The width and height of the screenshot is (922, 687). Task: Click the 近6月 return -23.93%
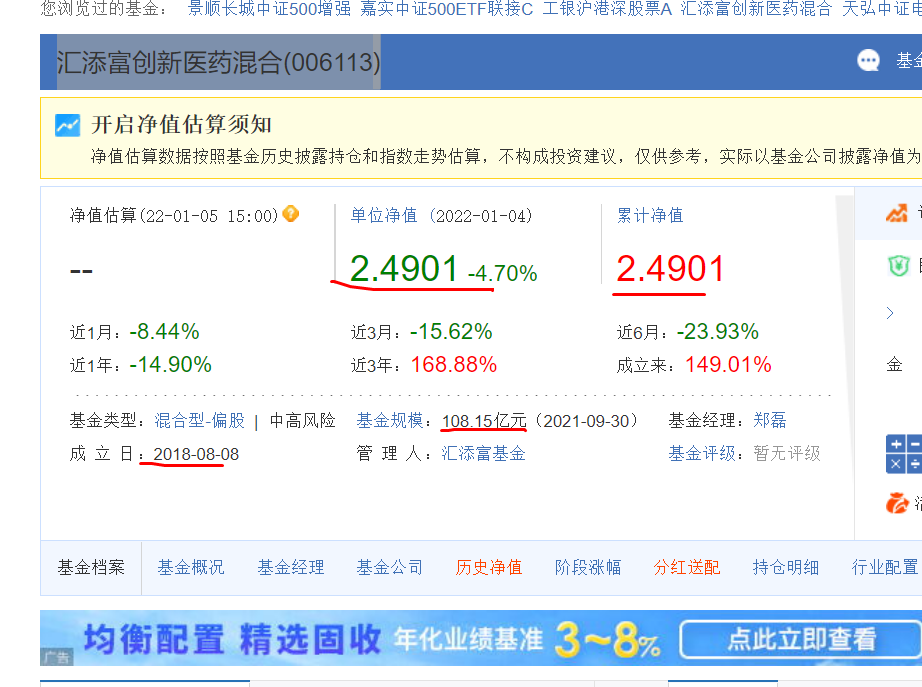pyautogui.click(x=717, y=332)
